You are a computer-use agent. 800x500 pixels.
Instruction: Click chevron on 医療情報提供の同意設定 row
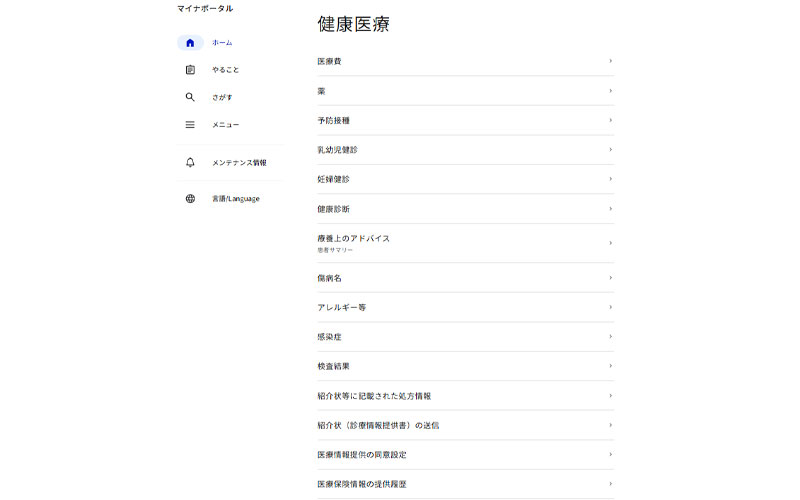click(610, 455)
